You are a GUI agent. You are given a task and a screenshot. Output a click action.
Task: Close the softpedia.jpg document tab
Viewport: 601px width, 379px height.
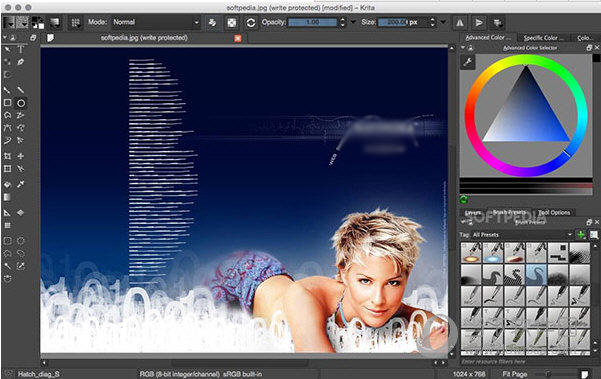click(x=238, y=38)
